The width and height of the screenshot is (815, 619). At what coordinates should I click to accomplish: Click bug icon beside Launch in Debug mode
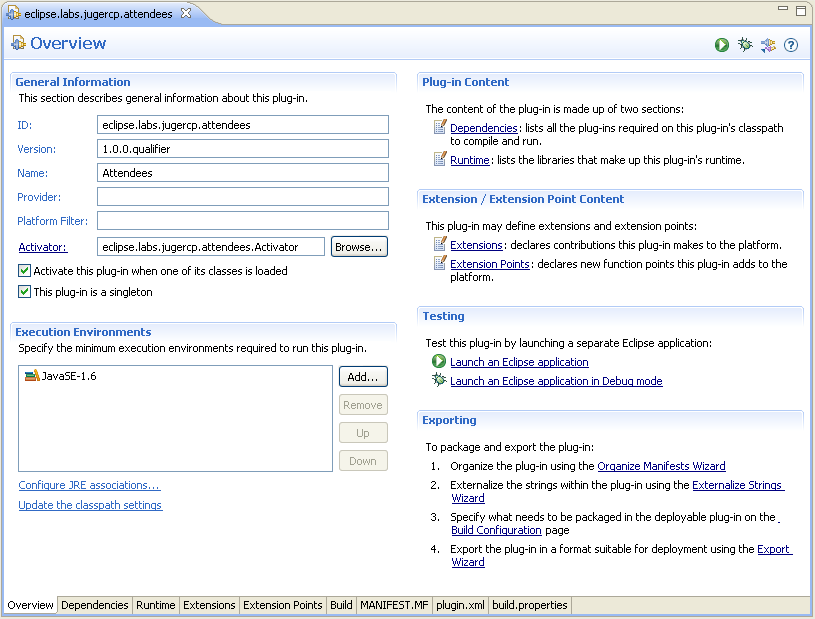(x=439, y=380)
